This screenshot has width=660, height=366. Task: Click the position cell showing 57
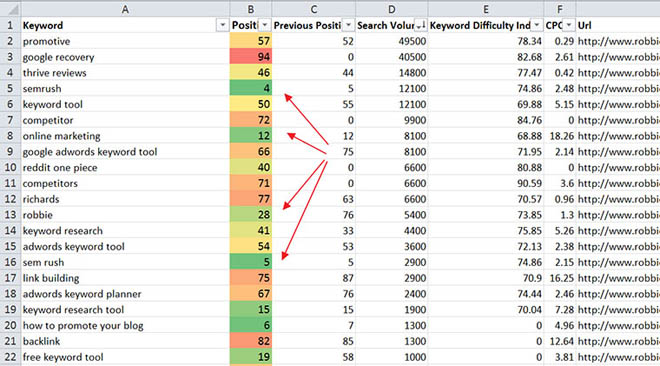(x=250, y=41)
